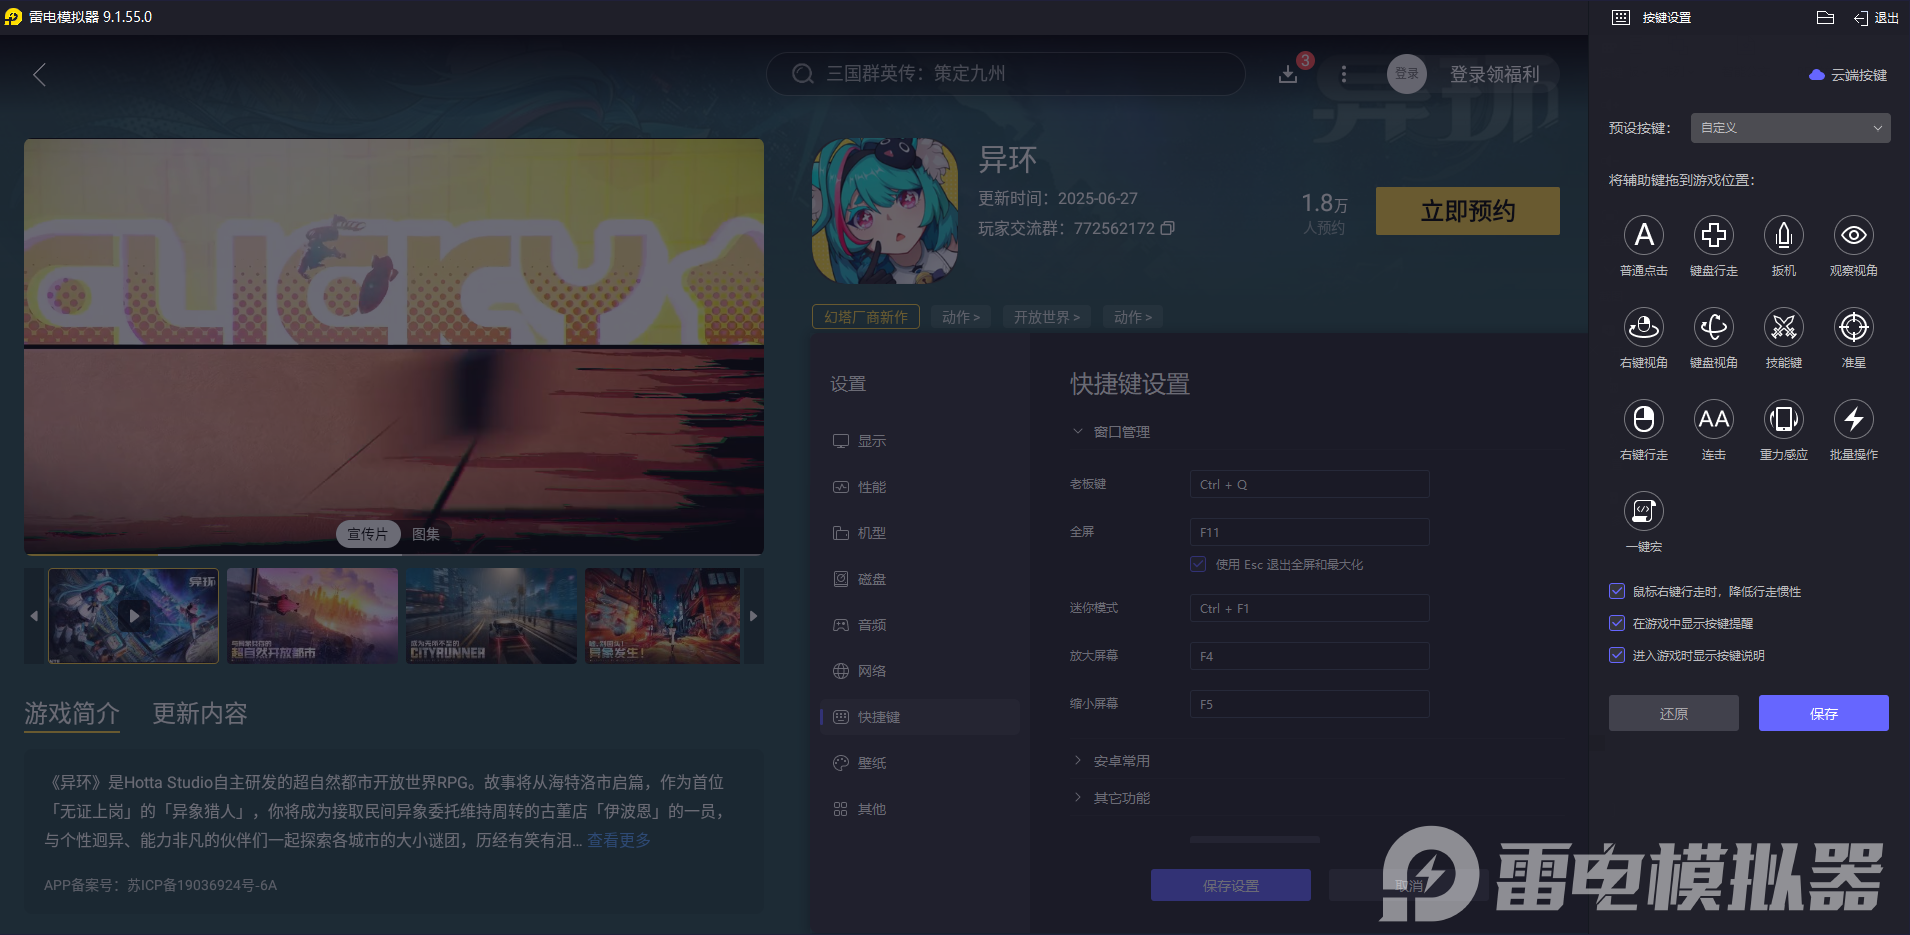Click the 立即预约 reservation button
This screenshot has width=1910, height=935.
point(1466,211)
